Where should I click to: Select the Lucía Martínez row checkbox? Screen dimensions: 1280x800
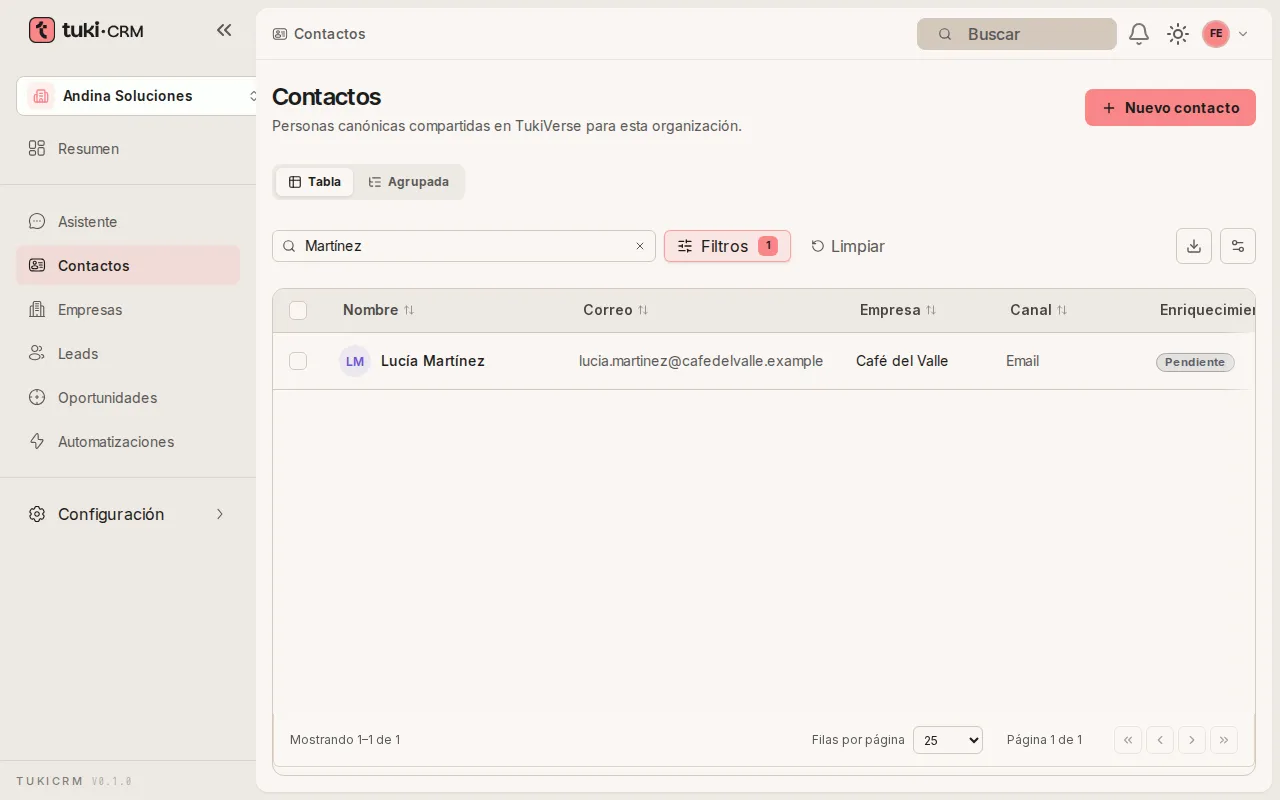tap(298, 361)
